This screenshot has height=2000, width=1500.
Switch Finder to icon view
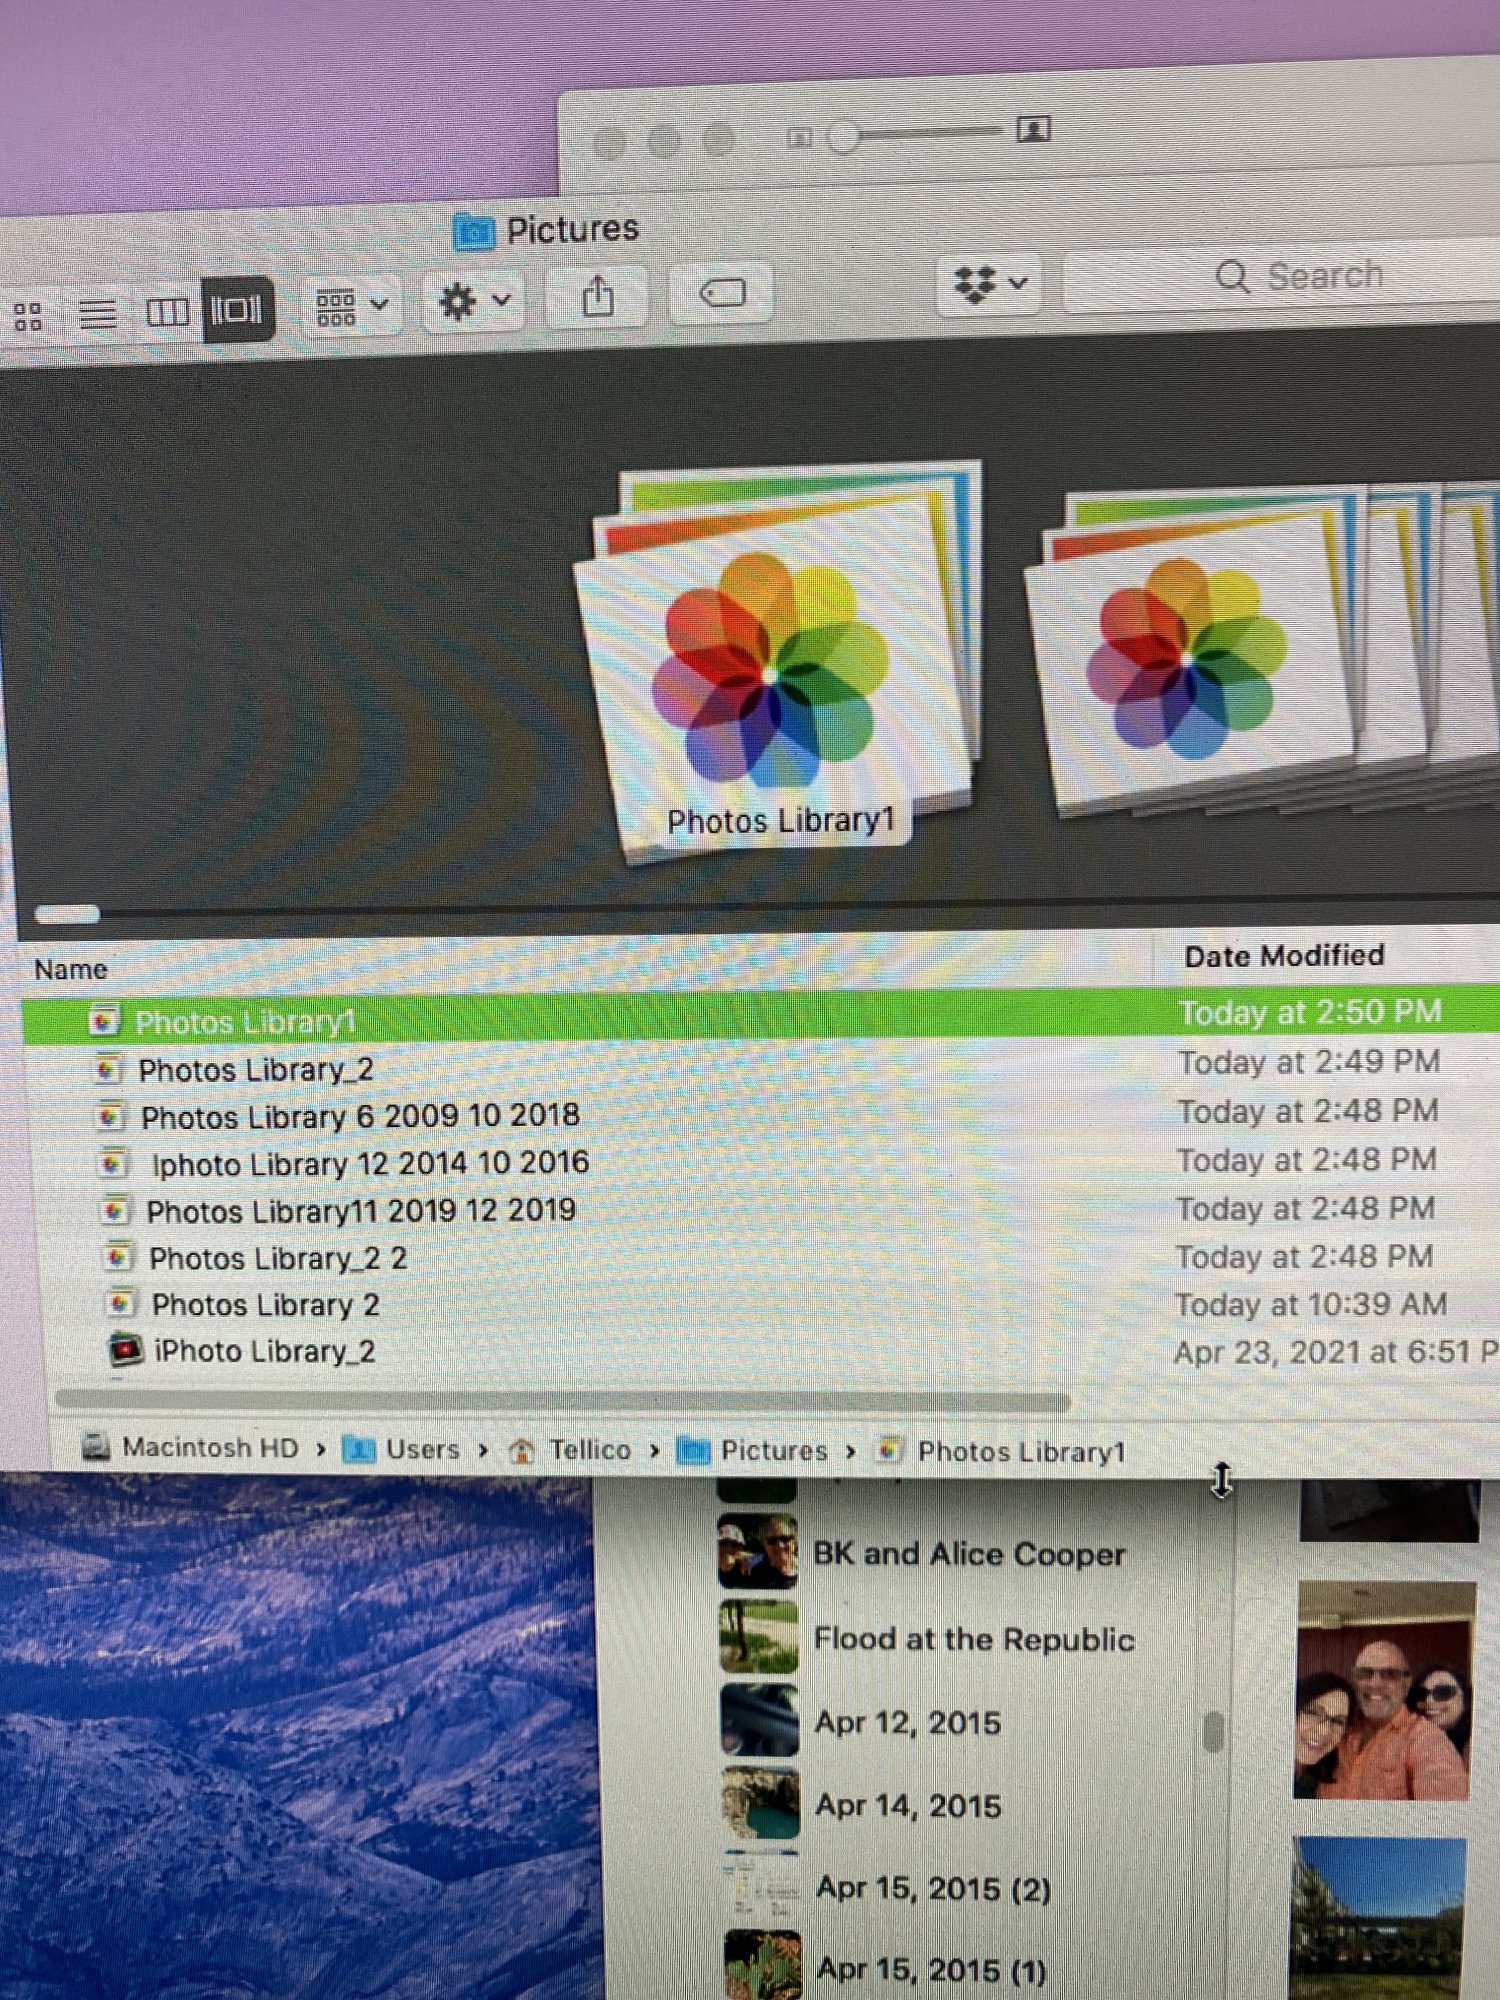27,316
